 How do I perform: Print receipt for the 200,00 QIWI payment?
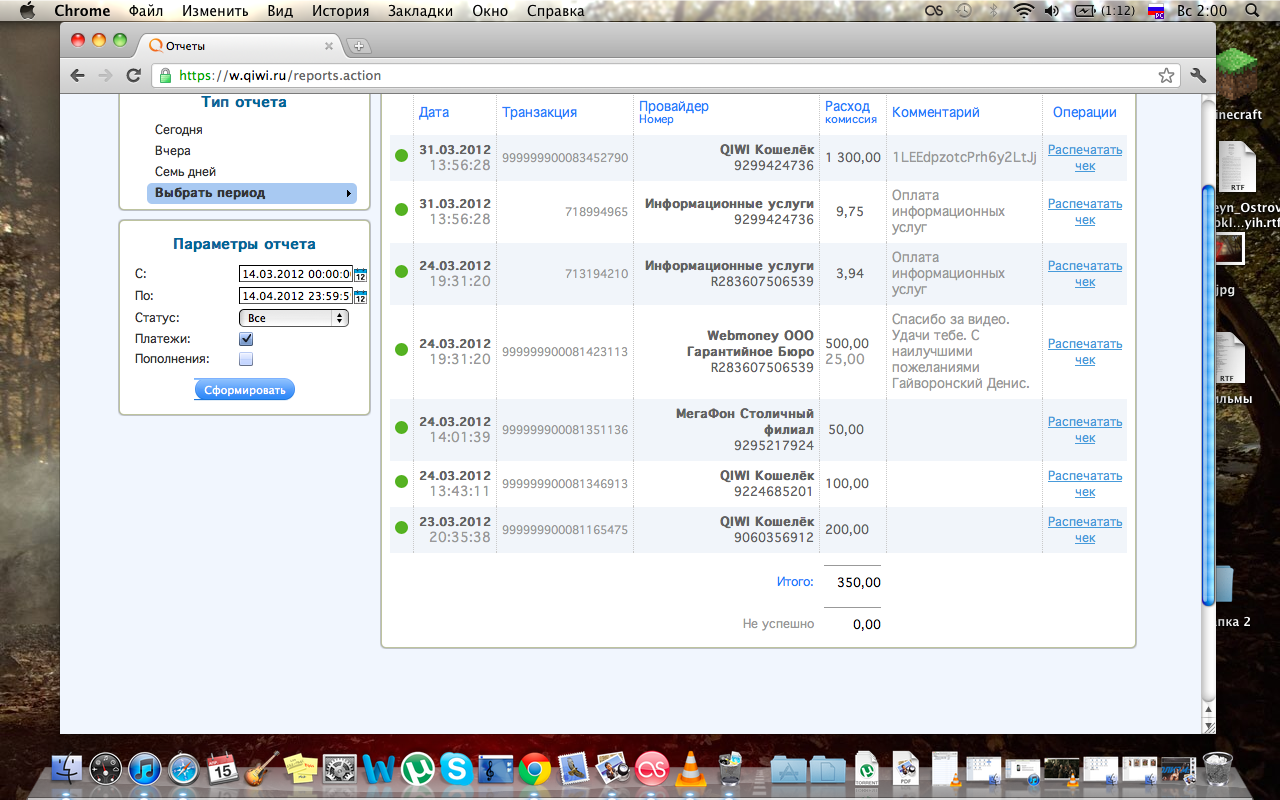[x=1085, y=530]
